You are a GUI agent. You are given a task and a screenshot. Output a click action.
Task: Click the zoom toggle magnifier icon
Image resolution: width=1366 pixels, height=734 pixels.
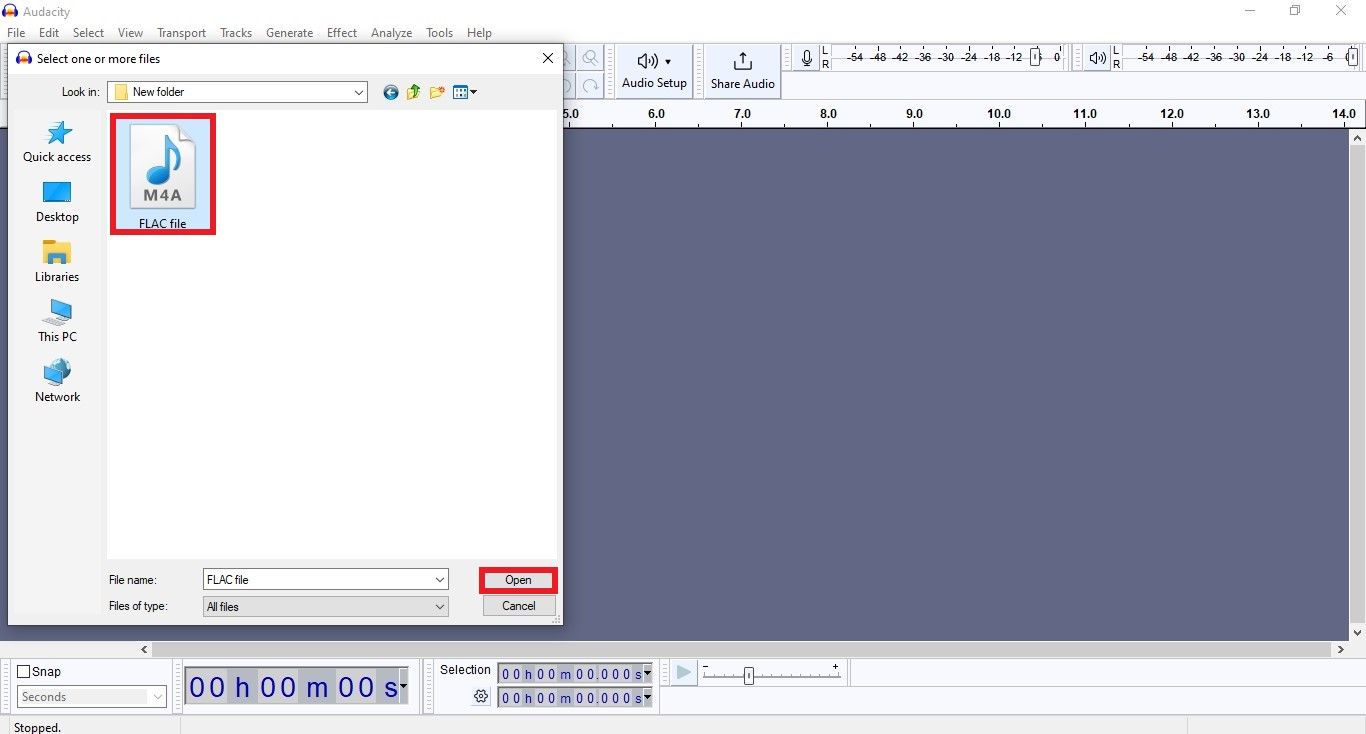(590, 57)
